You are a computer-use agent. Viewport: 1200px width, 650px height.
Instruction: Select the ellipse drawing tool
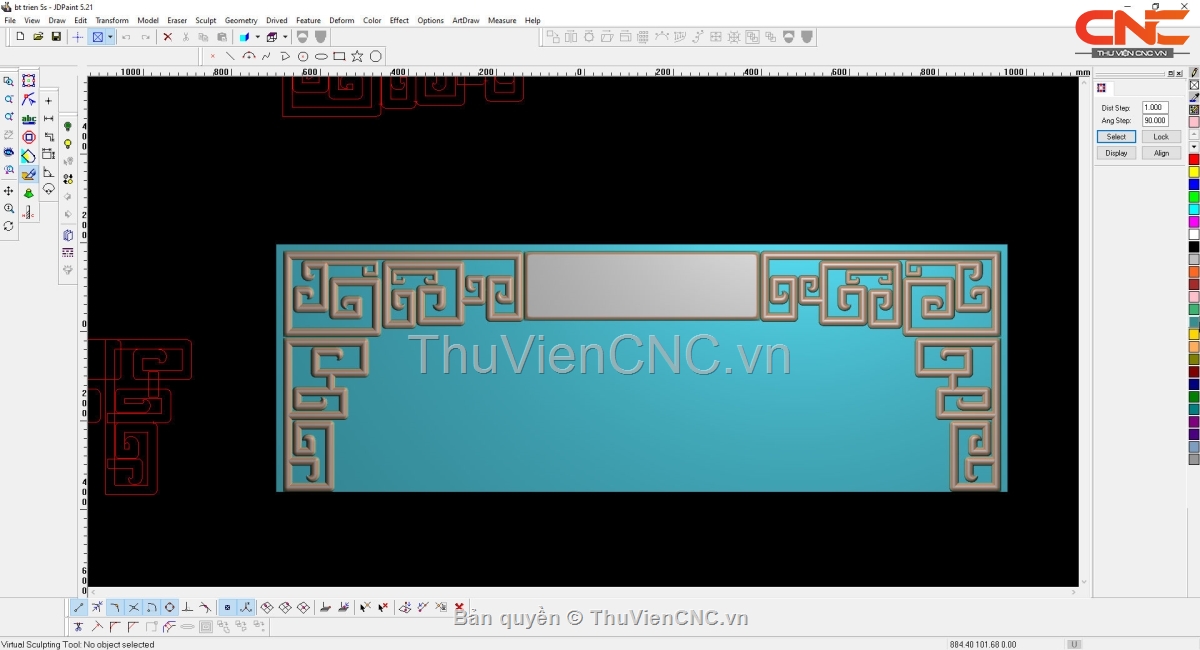pos(321,56)
